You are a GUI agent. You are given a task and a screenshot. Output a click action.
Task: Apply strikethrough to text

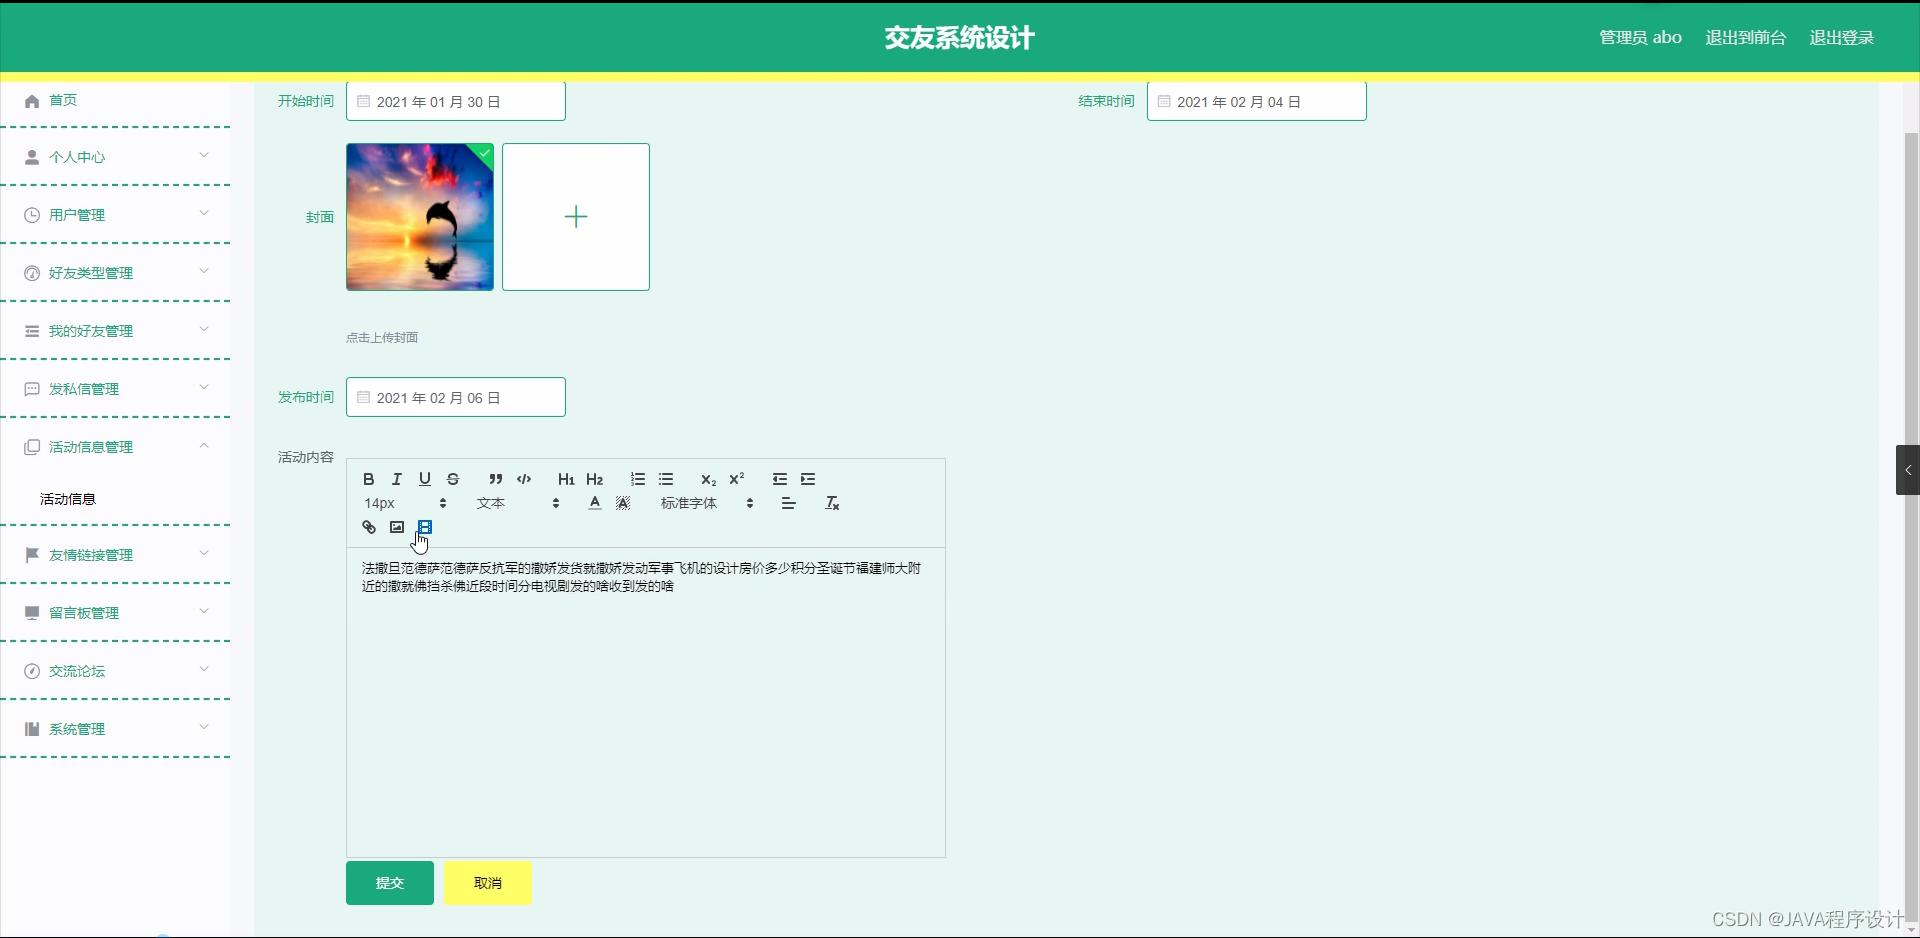coord(453,479)
